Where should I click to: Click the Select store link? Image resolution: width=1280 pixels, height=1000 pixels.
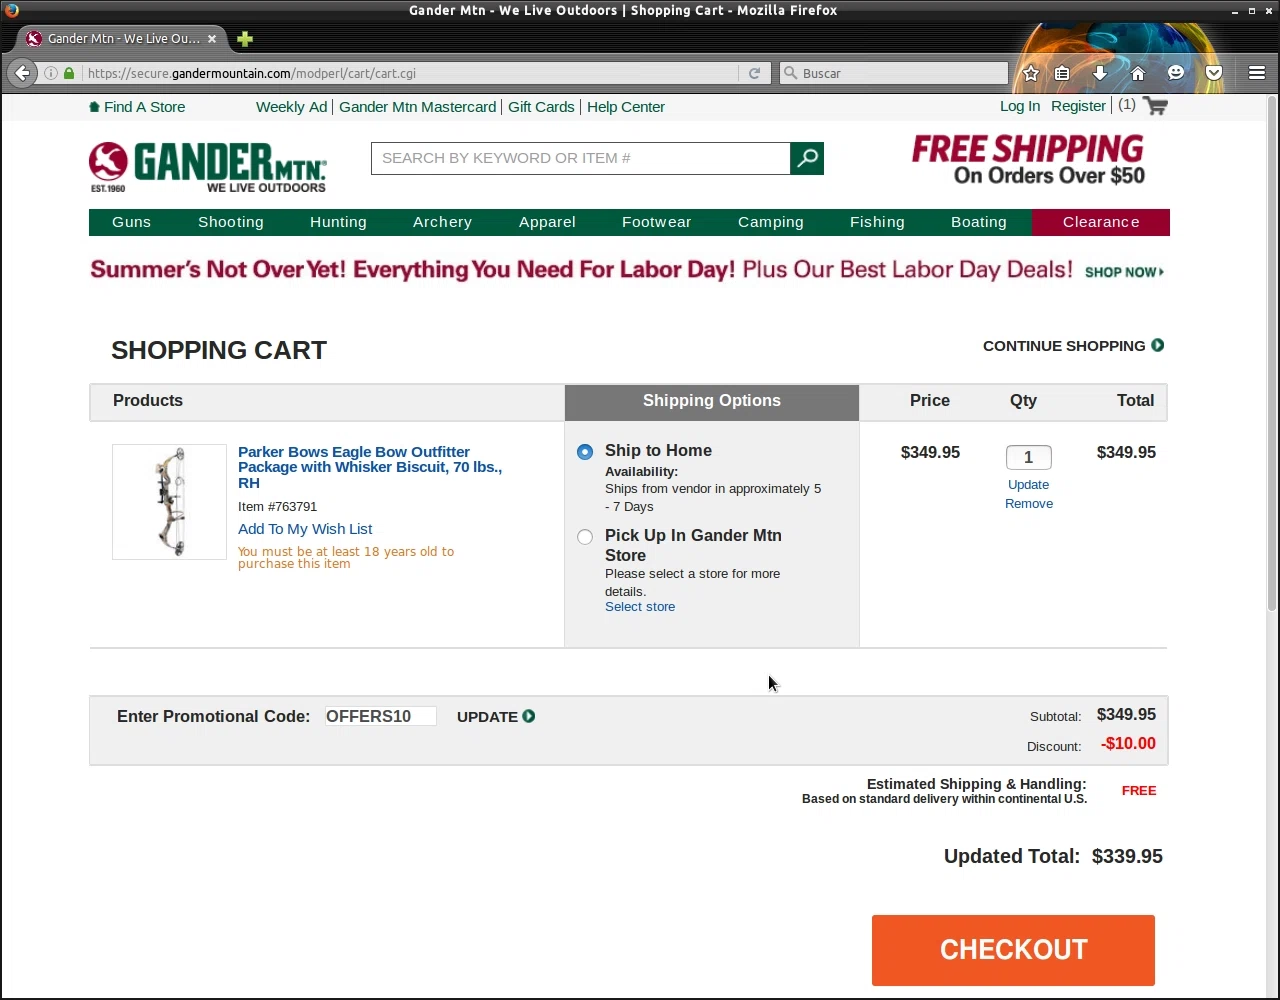click(640, 607)
